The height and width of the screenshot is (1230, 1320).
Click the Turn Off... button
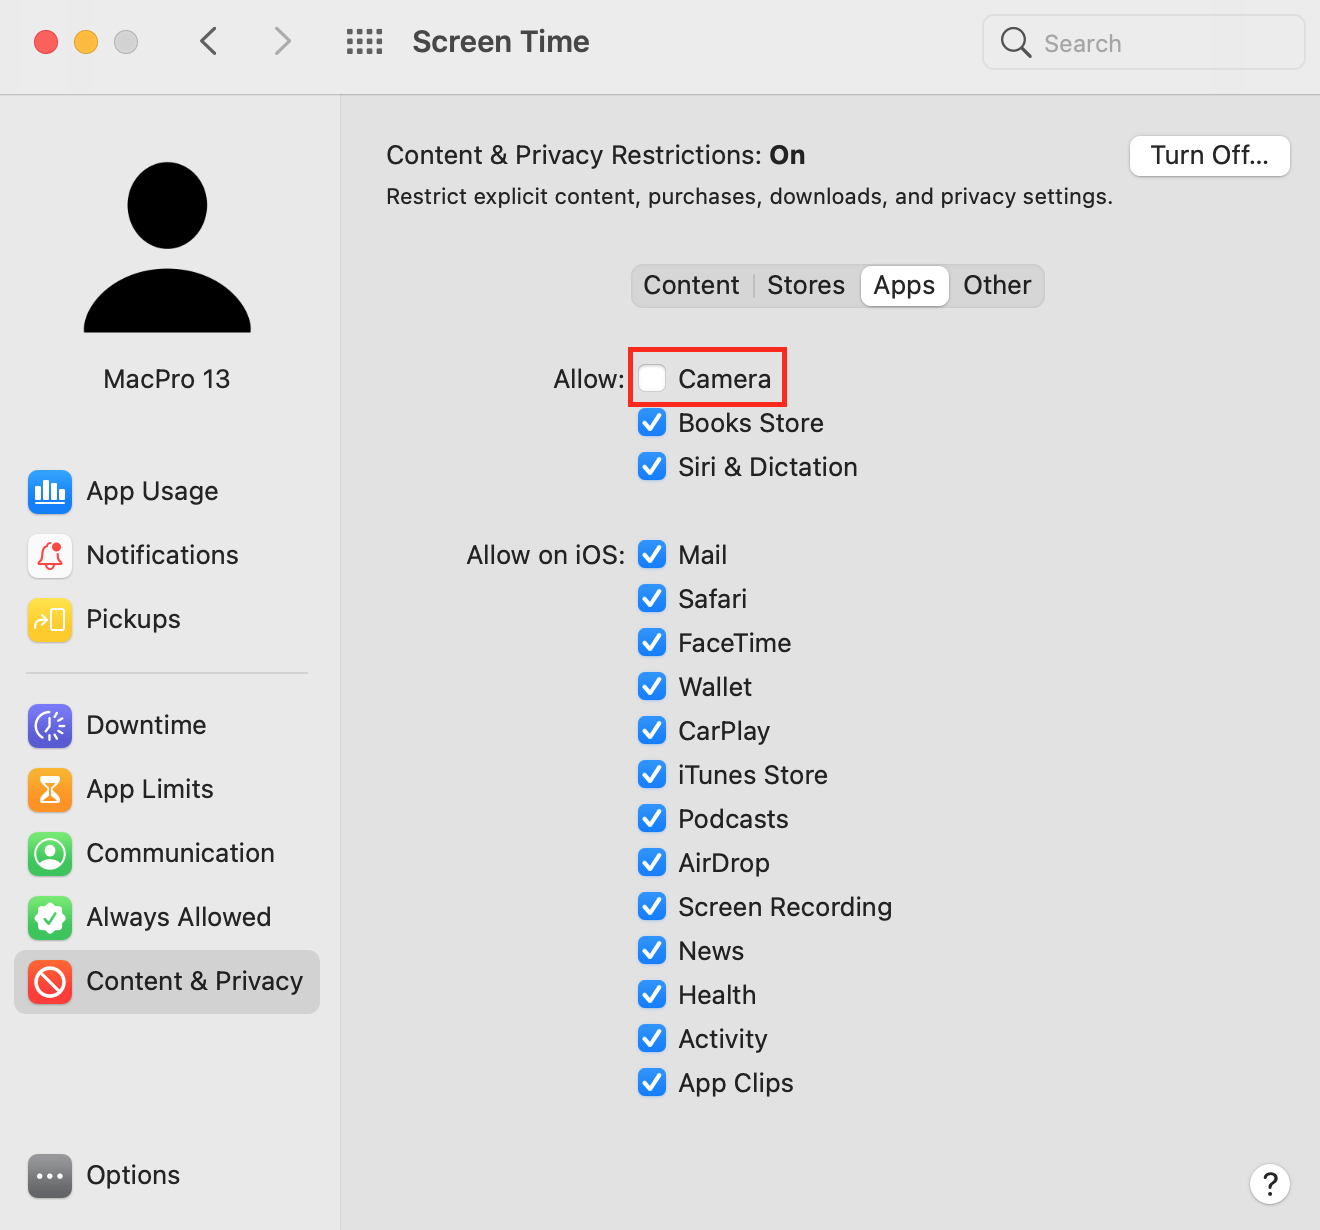pyautogui.click(x=1210, y=156)
